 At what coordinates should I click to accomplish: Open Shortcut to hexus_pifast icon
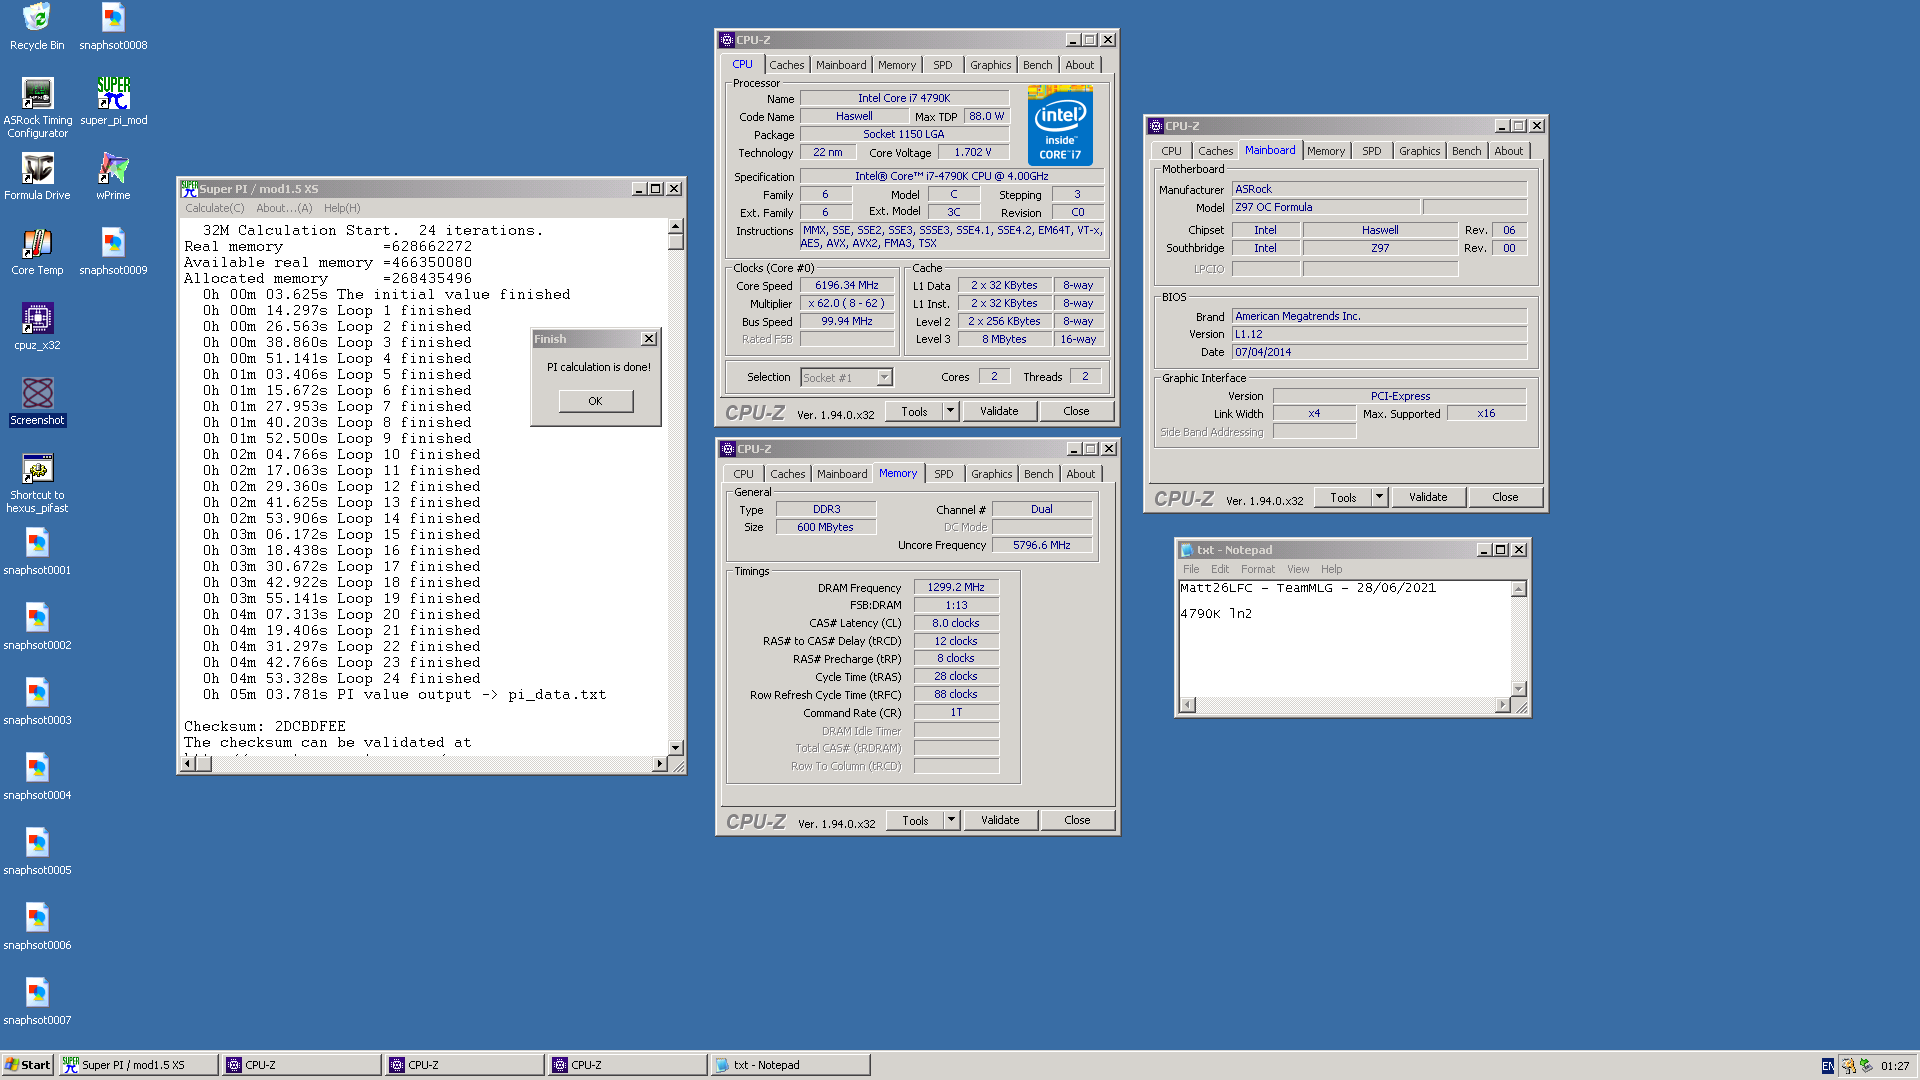click(x=37, y=483)
